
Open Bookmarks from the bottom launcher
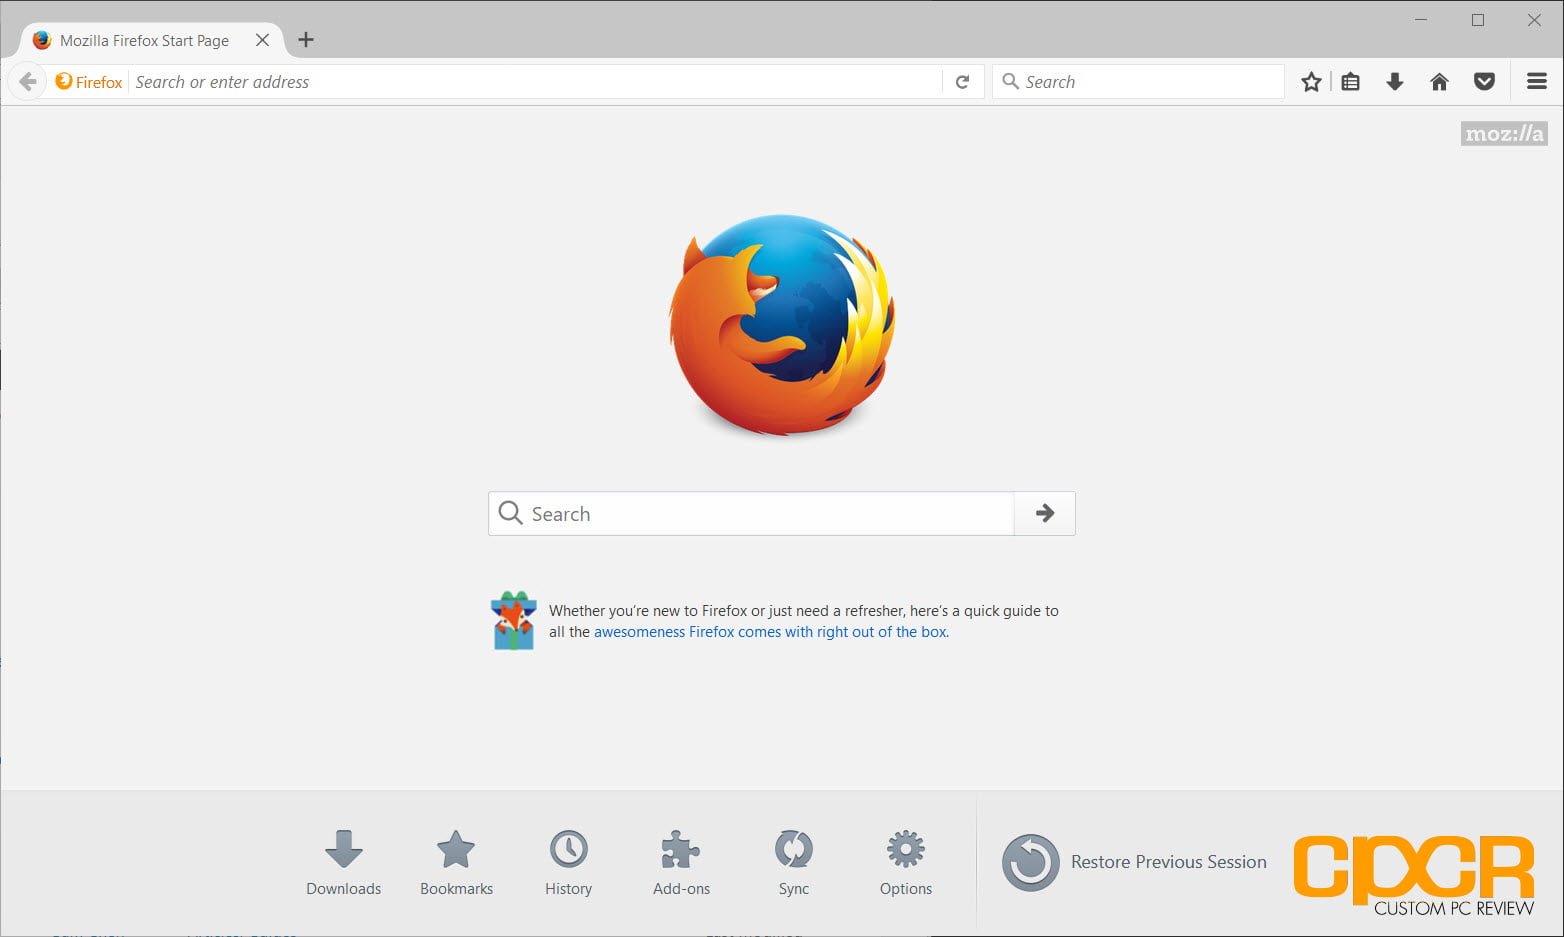pos(456,863)
